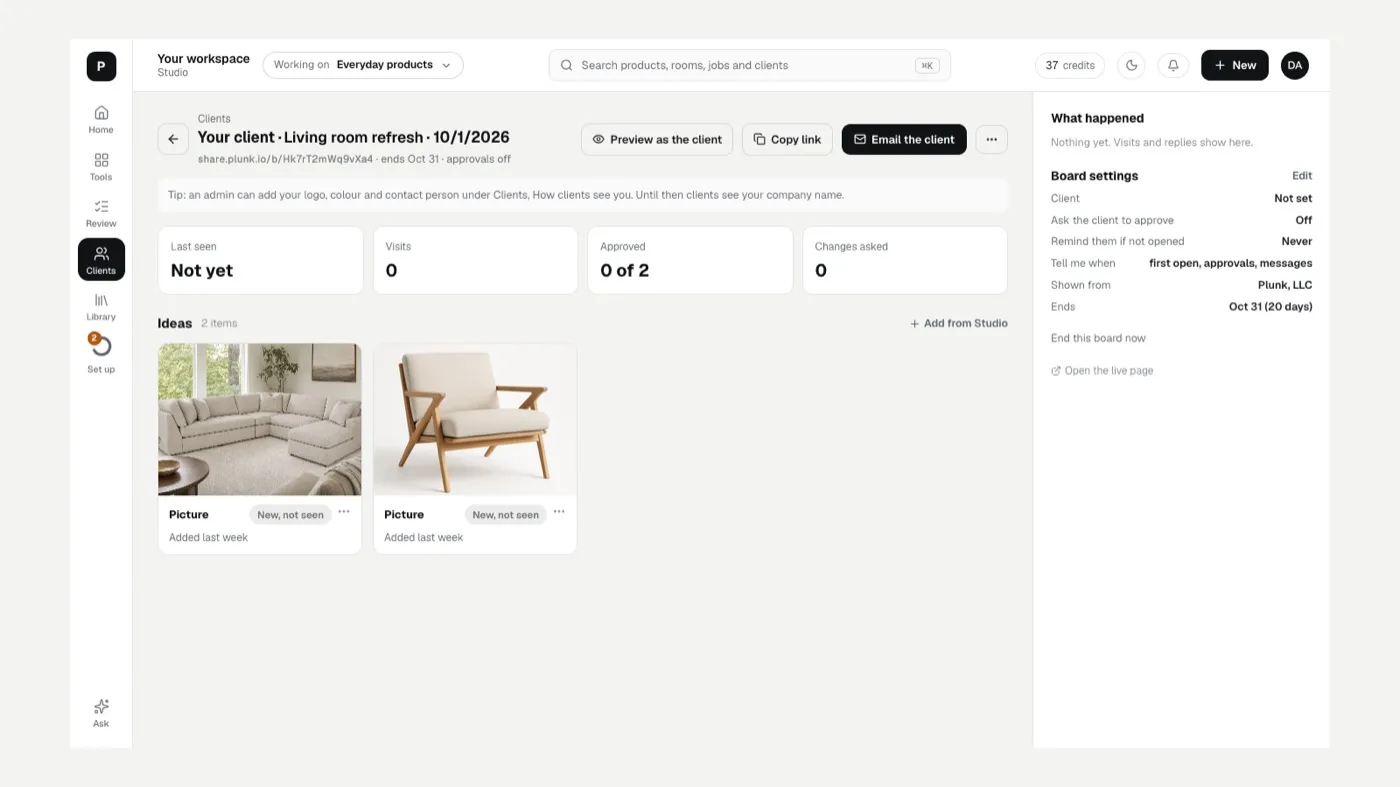Open the live page link
This screenshot has height=787, width=1400.
pos(1102,370)
